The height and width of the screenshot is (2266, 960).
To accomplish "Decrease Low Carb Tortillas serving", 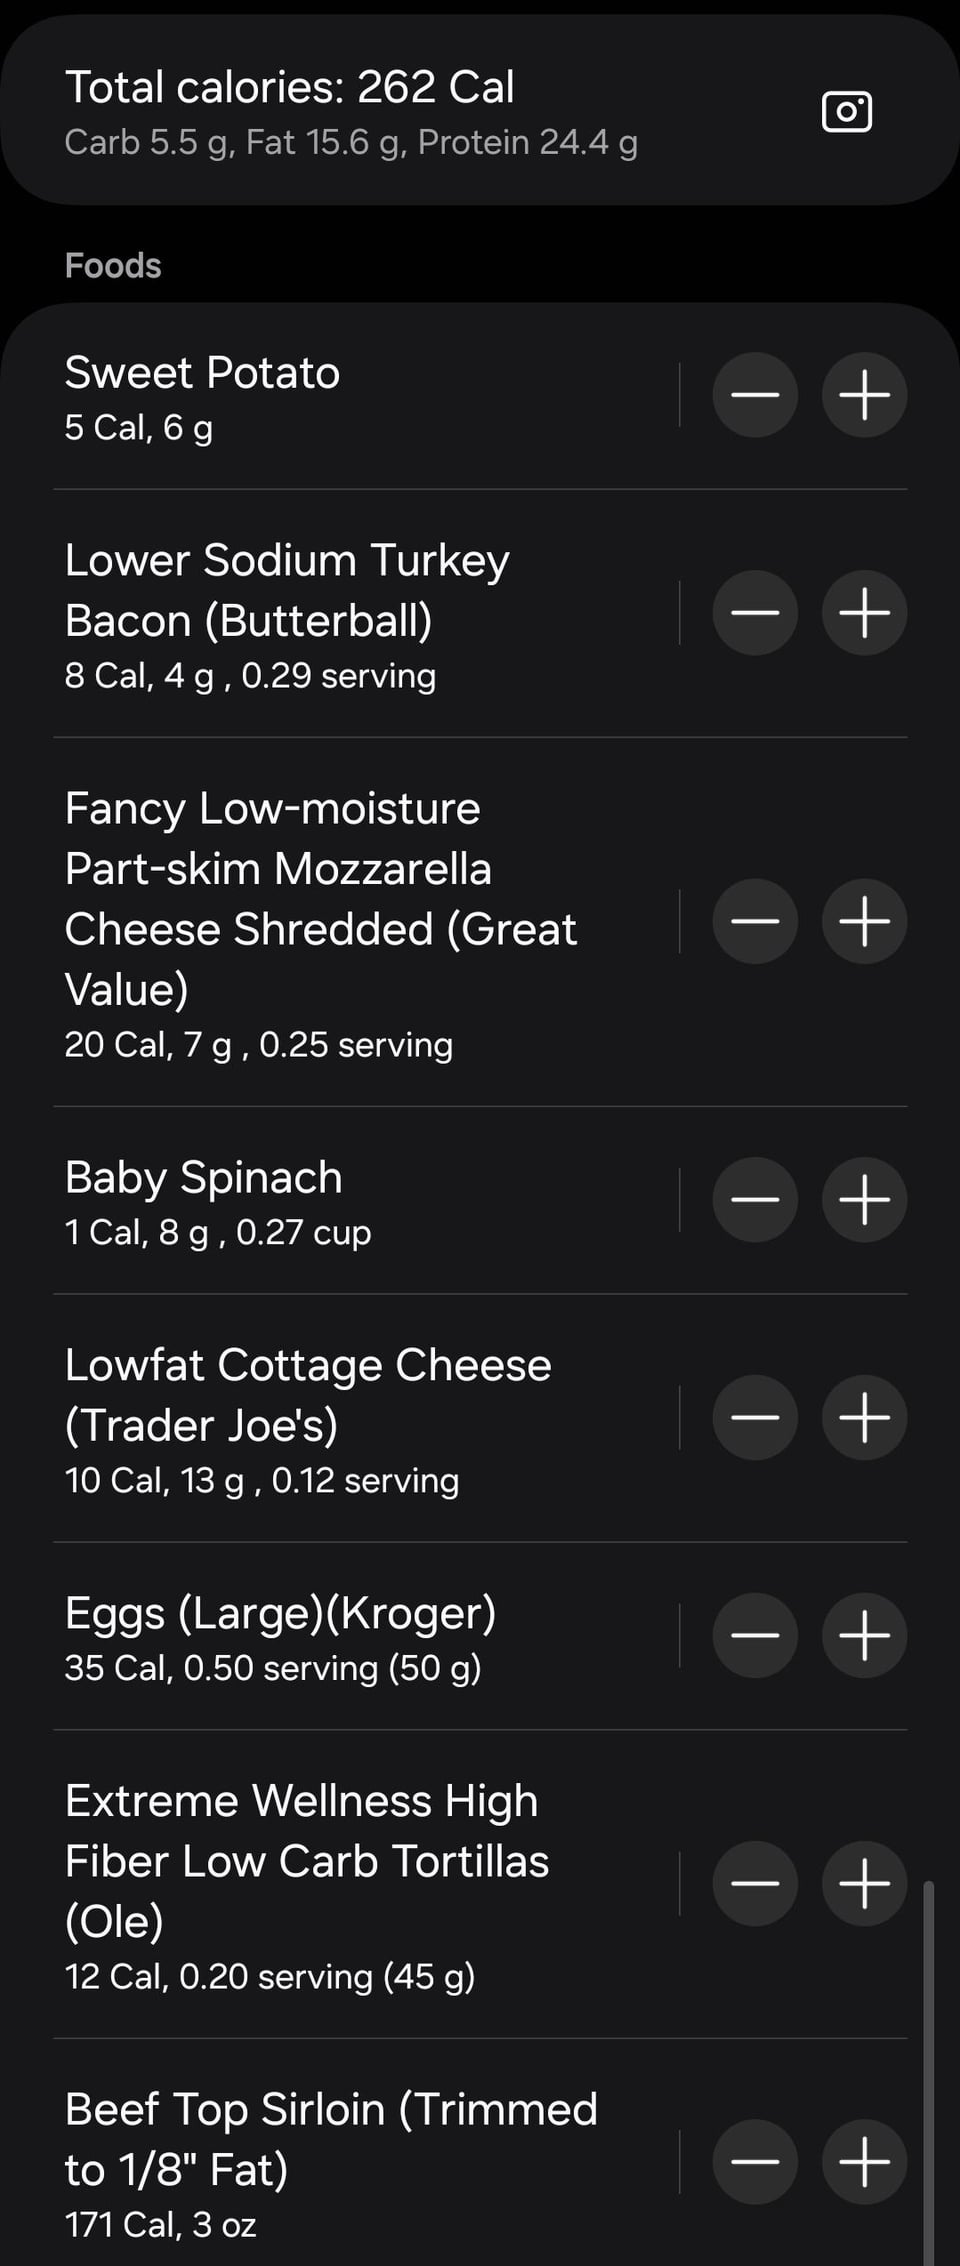I will 755,1883.
